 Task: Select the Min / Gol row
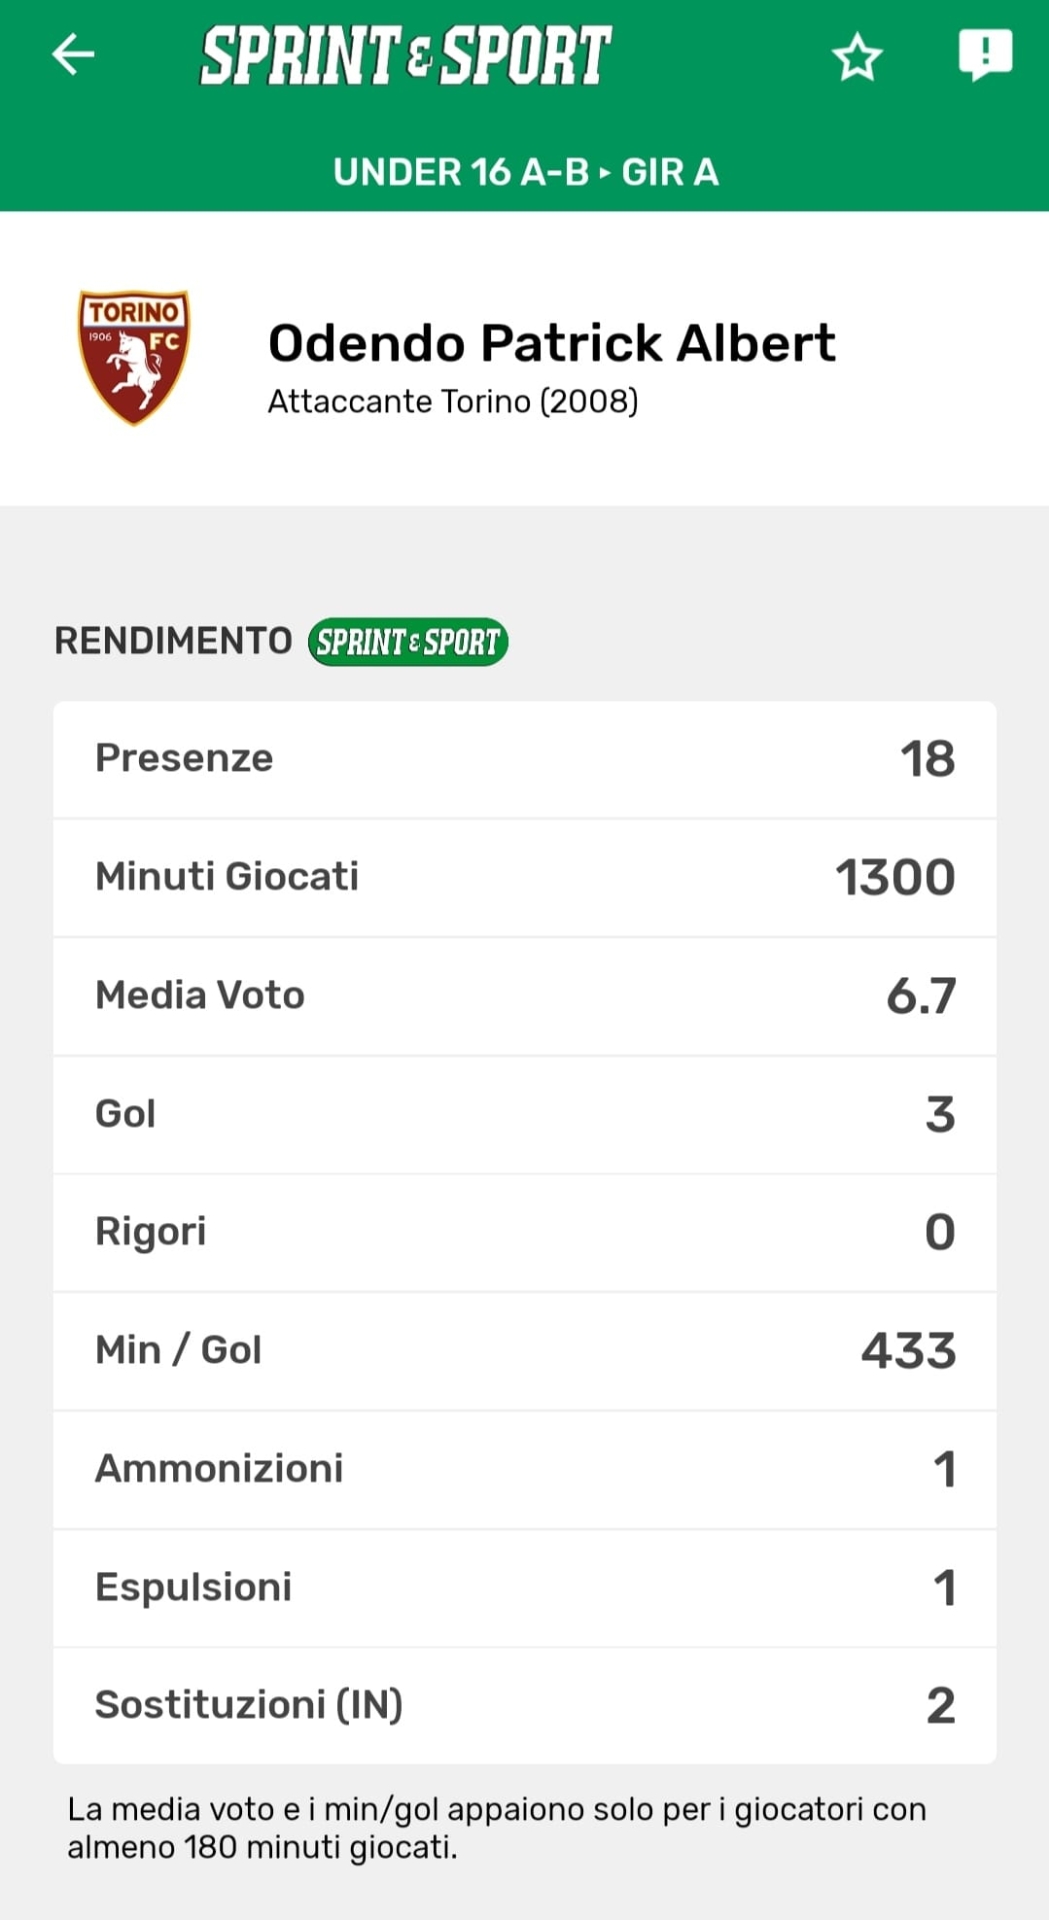coord(525,1350)
